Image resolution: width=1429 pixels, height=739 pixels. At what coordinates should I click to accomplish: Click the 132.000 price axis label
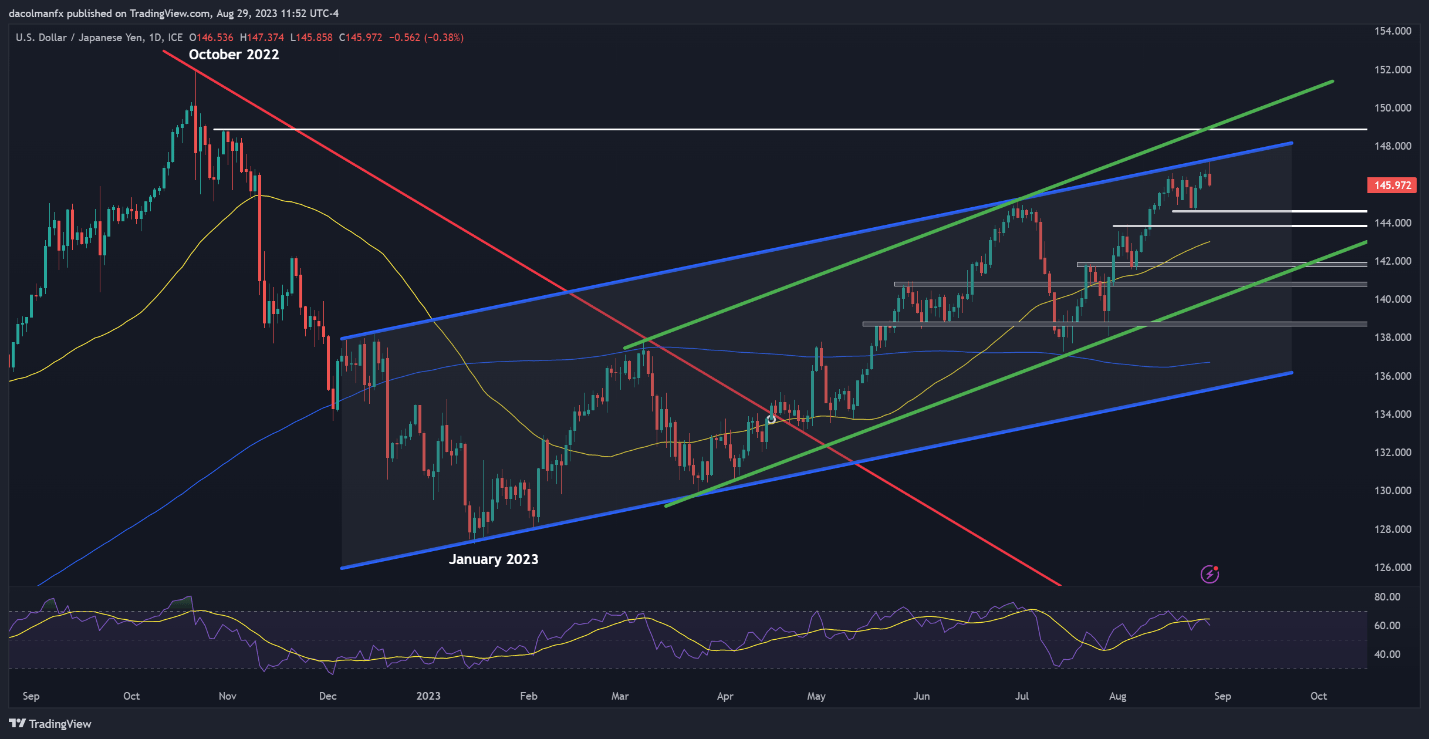[1392, 452]
